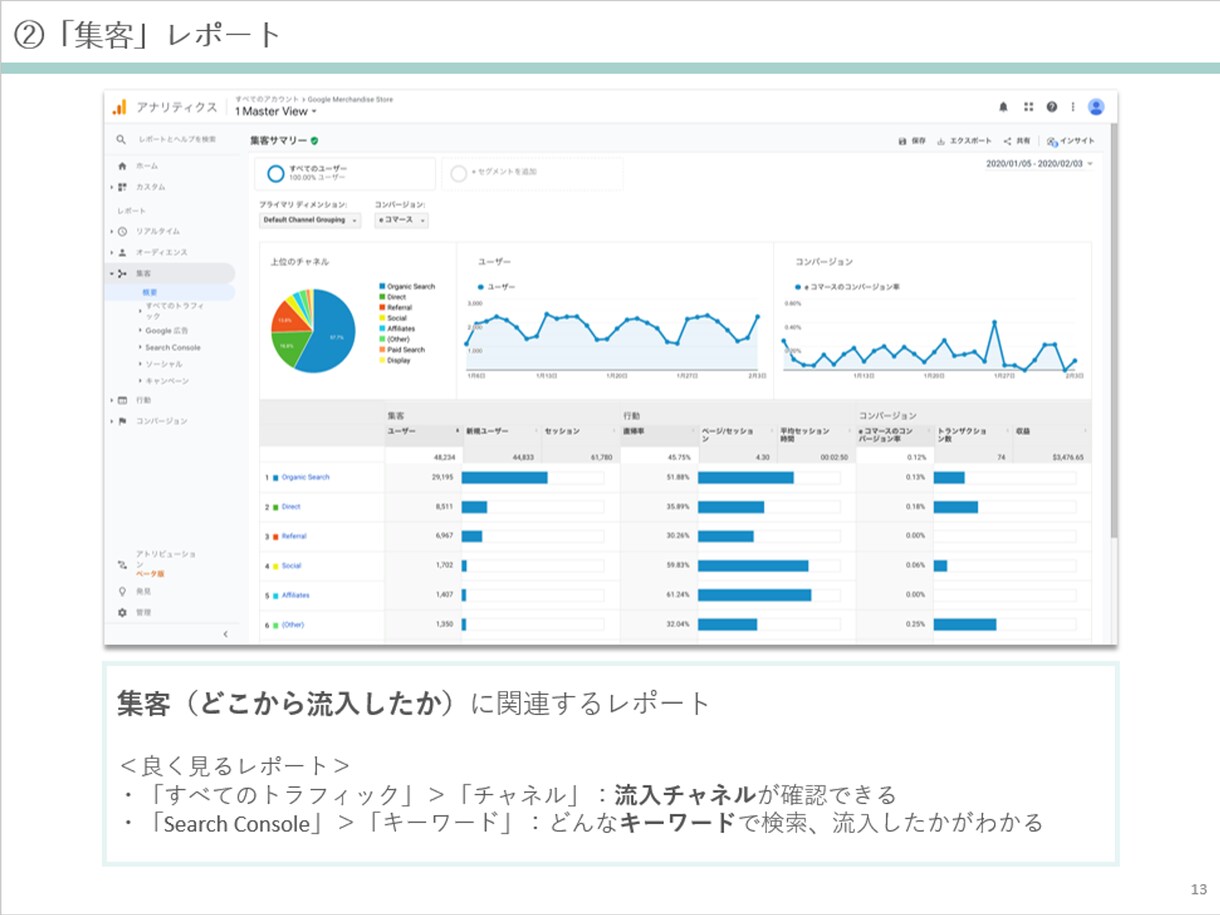This screenshot has width=1220, height=915.
Task: Click the 集客 acquisition branch icon
Action: coord(122,273)
